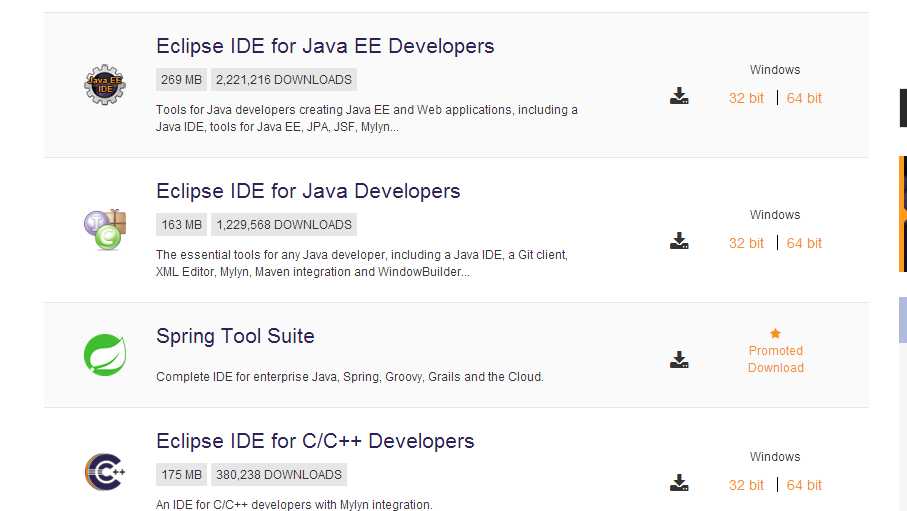Download Java Developers 64 bit
This screenshot has width=907, height=511.
[804, 243]
